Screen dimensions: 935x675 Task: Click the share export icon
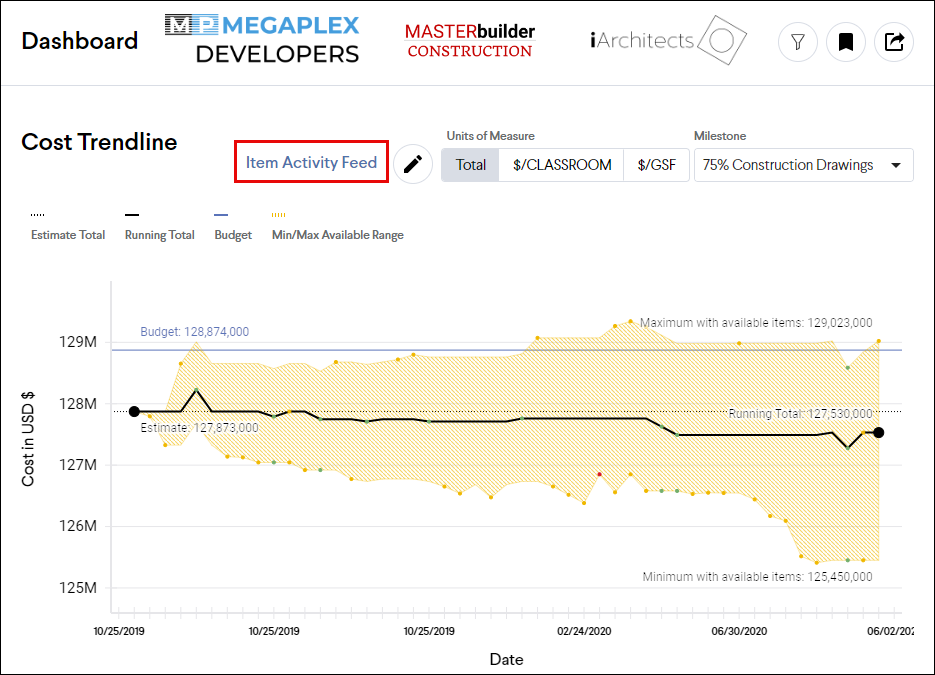click(894, 42)
